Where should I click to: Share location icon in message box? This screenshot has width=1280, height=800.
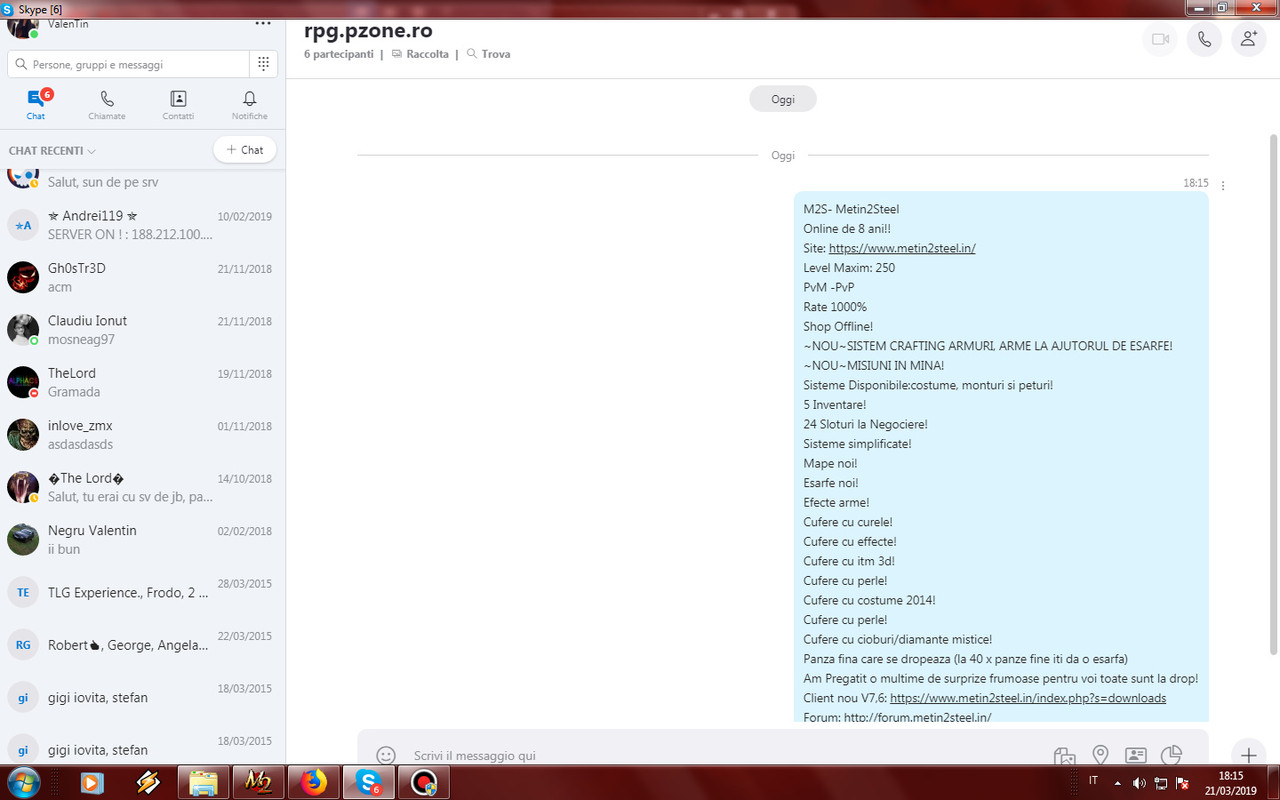tap(1100, 755)
